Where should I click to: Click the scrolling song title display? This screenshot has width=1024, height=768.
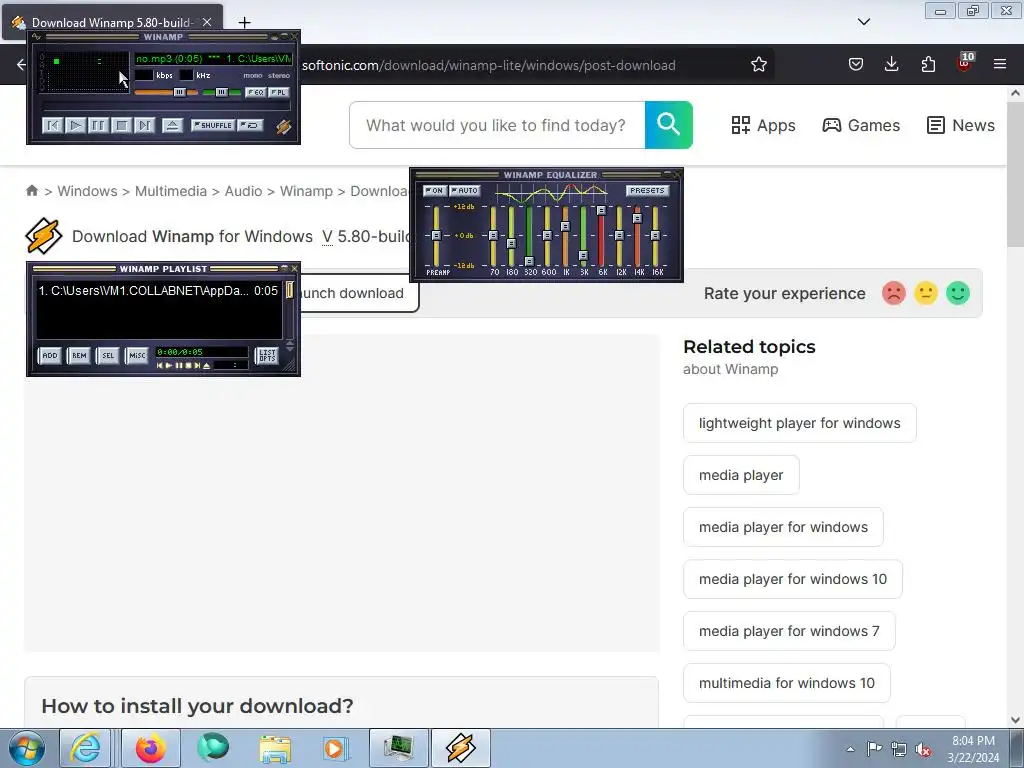click(x=213, y=59)
